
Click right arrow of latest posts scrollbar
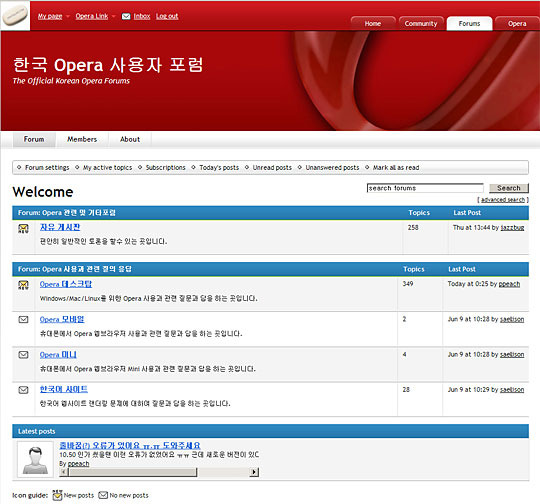pos(254,472)
